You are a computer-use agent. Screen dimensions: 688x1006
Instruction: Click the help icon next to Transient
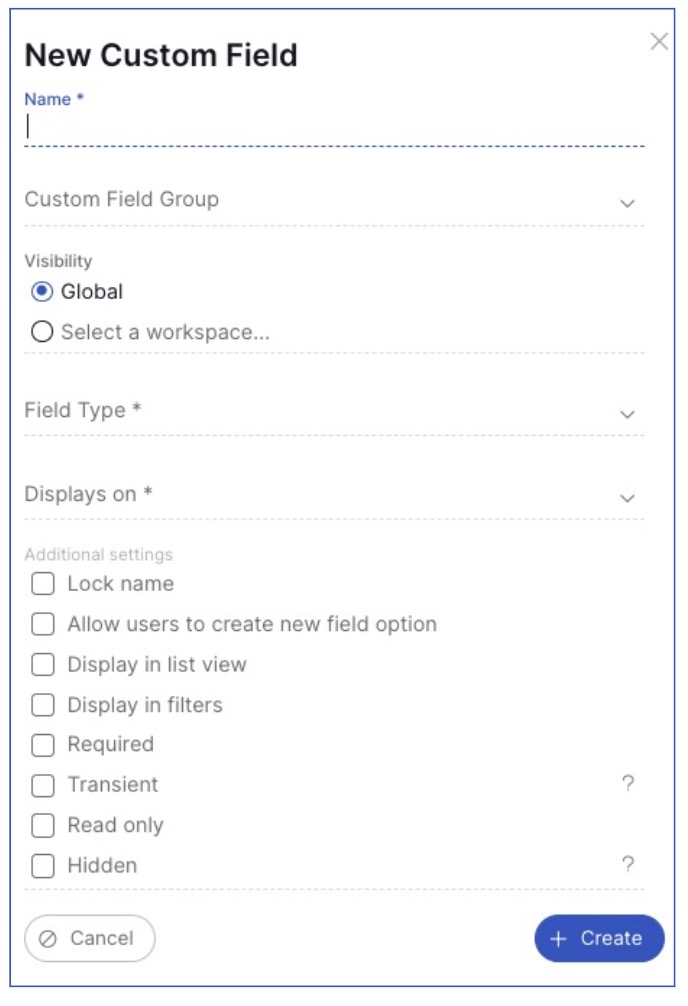628,784
